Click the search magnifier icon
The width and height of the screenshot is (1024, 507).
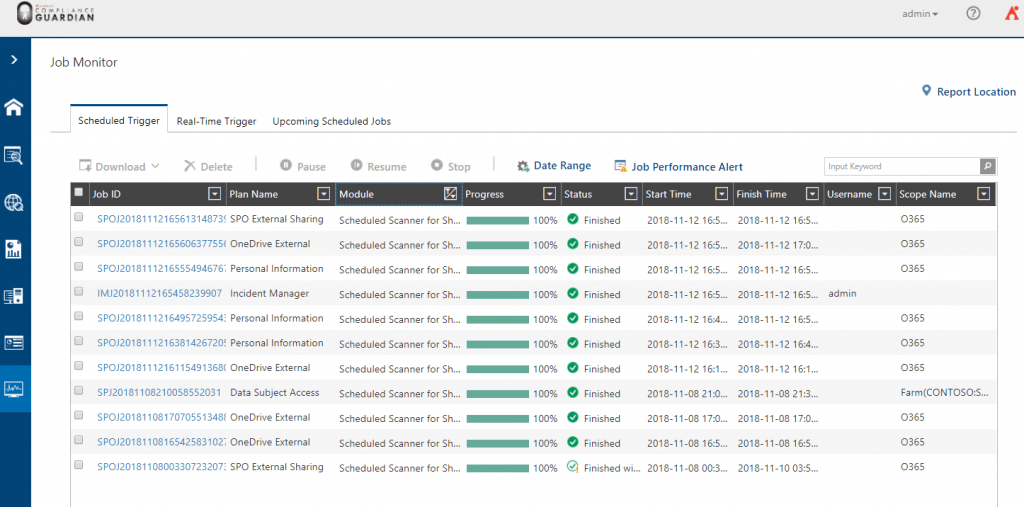tap(988, 167)
